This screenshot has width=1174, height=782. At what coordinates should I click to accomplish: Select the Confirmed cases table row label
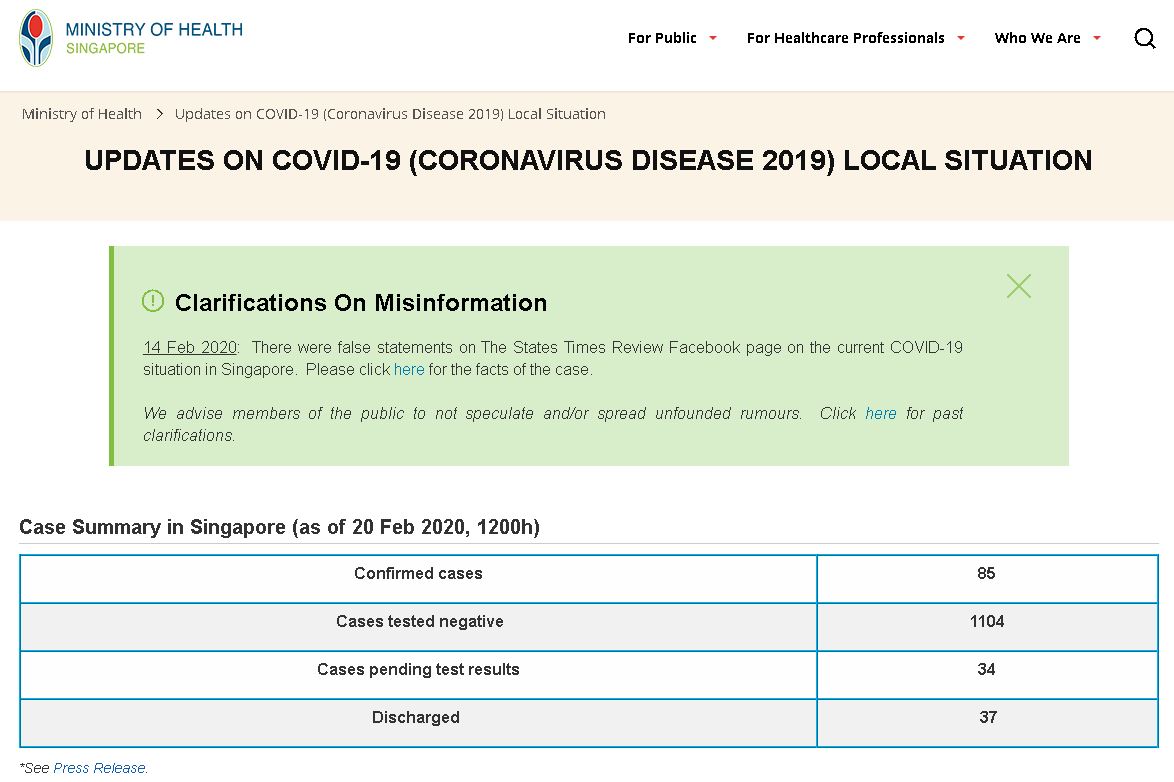[418, 574]
